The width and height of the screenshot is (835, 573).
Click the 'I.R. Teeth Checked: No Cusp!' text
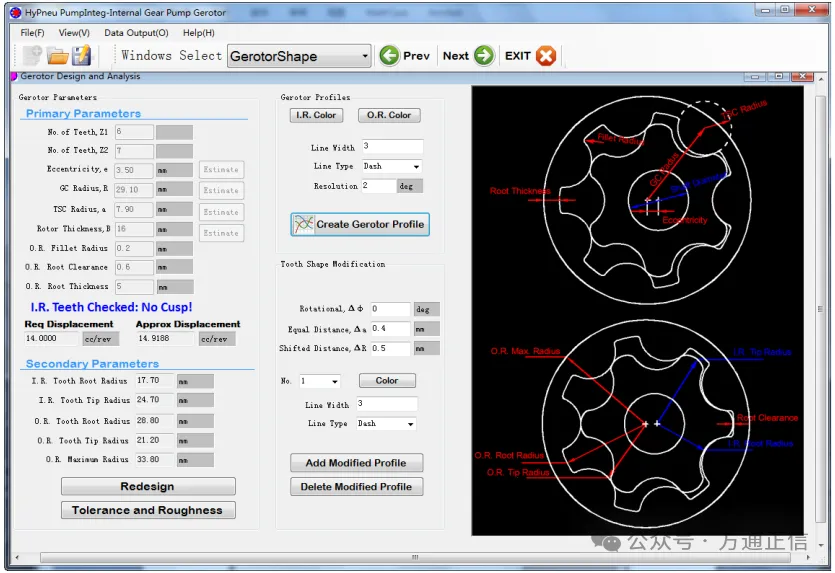111,307
